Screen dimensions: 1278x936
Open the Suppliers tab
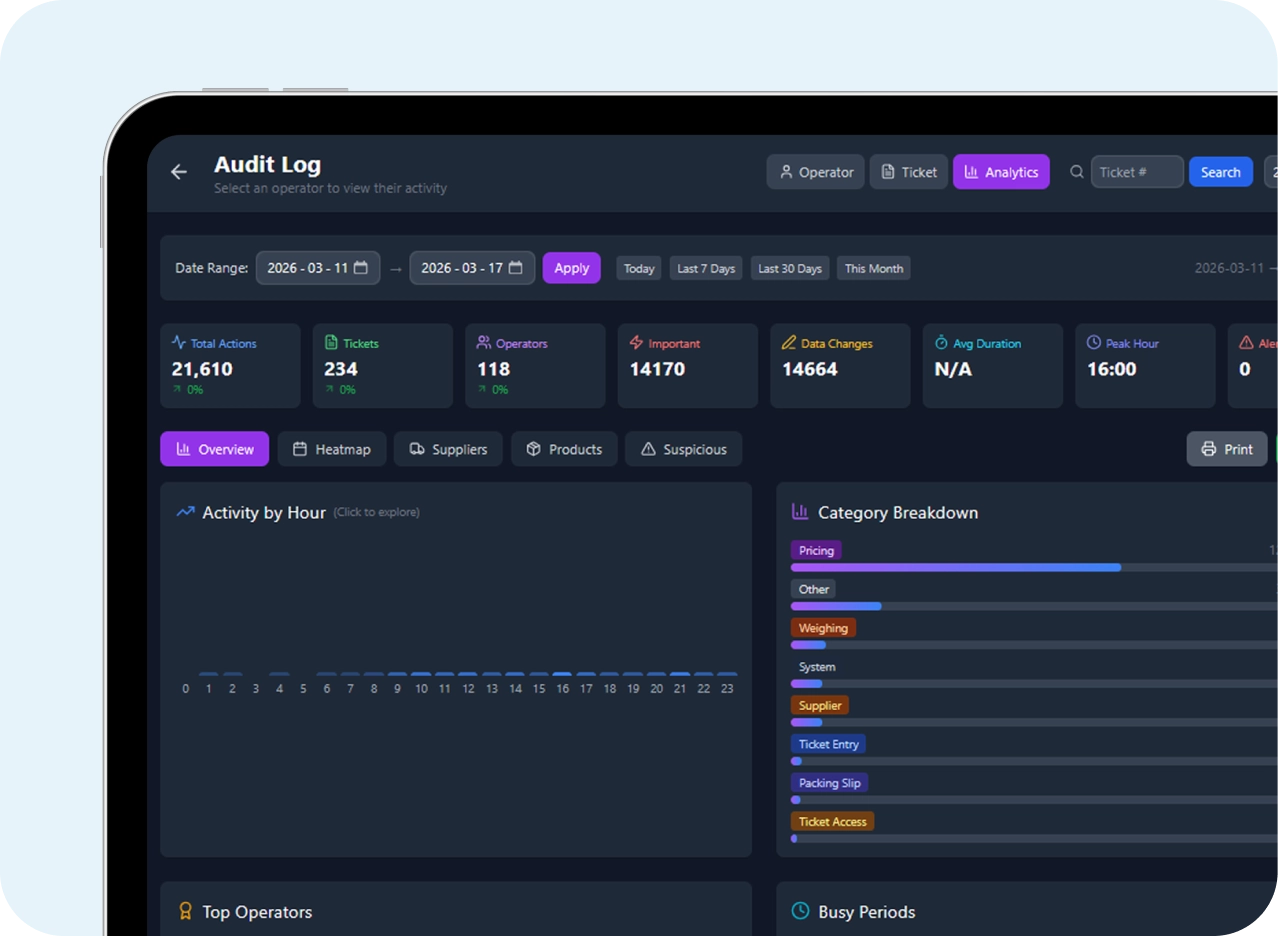click(x=448, y=449)
